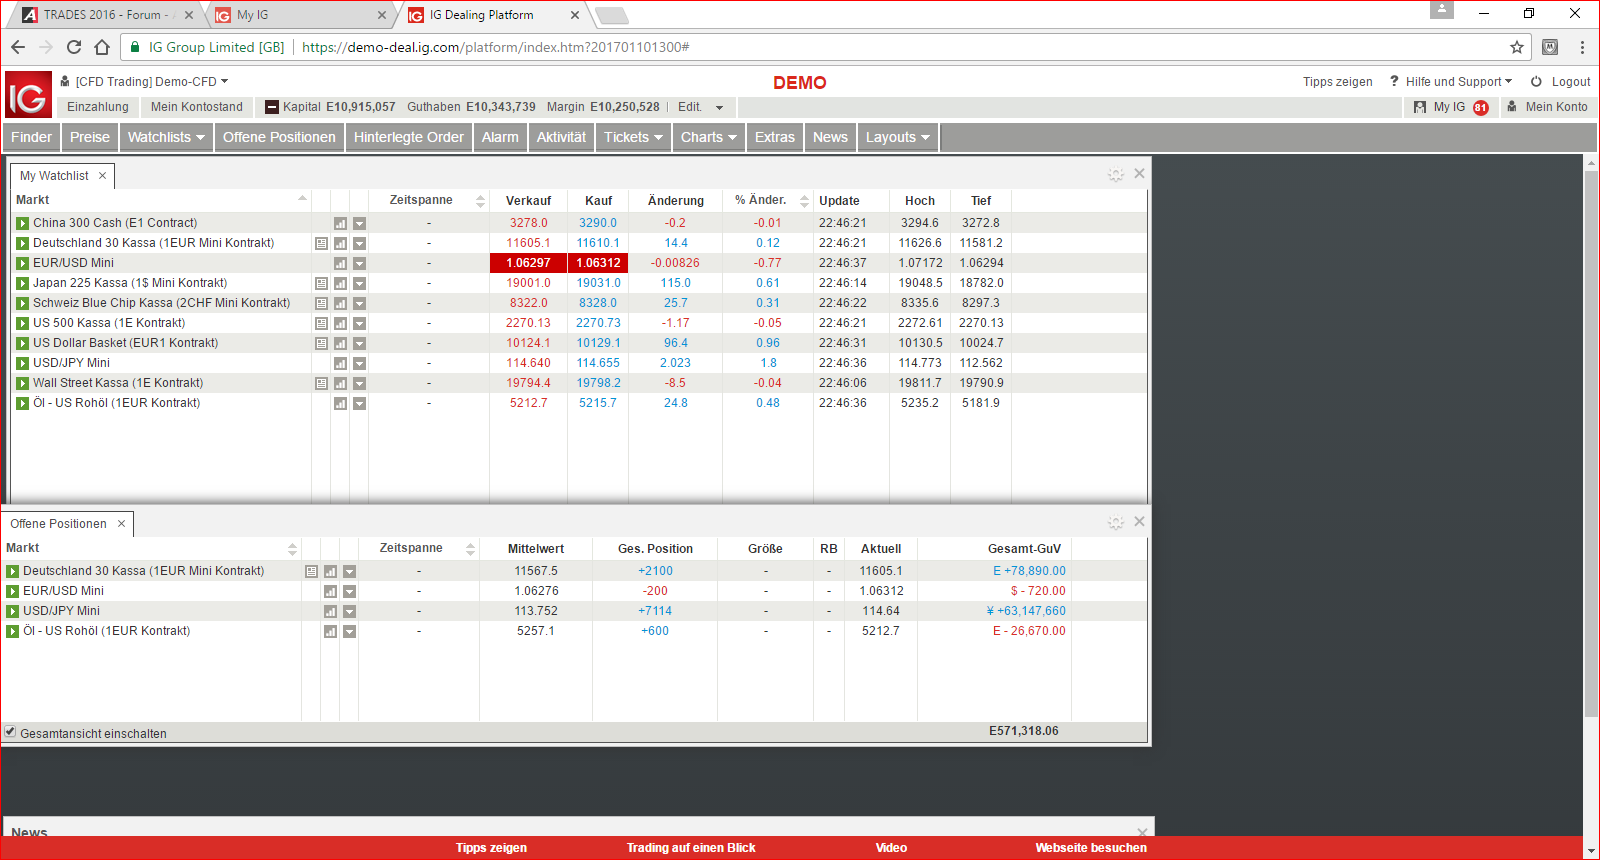Navigate back in the browser
Viewport: 1600px width, 860px height.
click(x=18, y=47)
